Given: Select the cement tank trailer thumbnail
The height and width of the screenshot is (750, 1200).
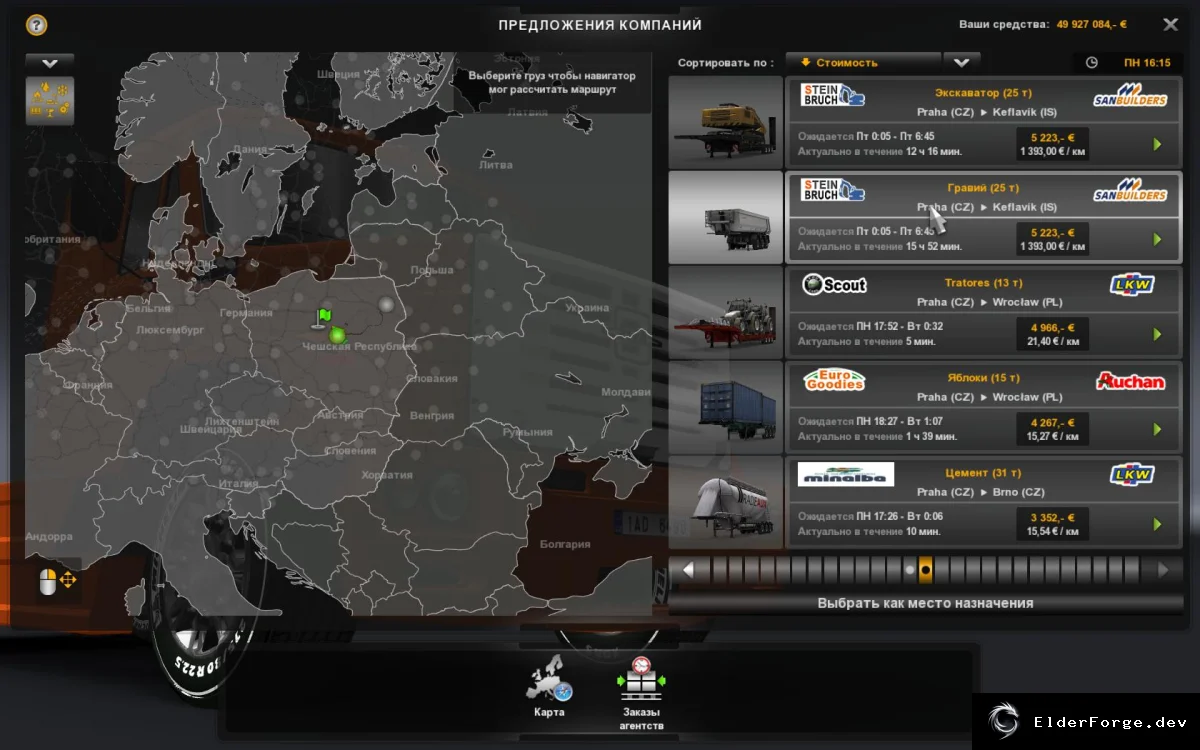Looking at the screenshot, I should click(x=725, y=502).
